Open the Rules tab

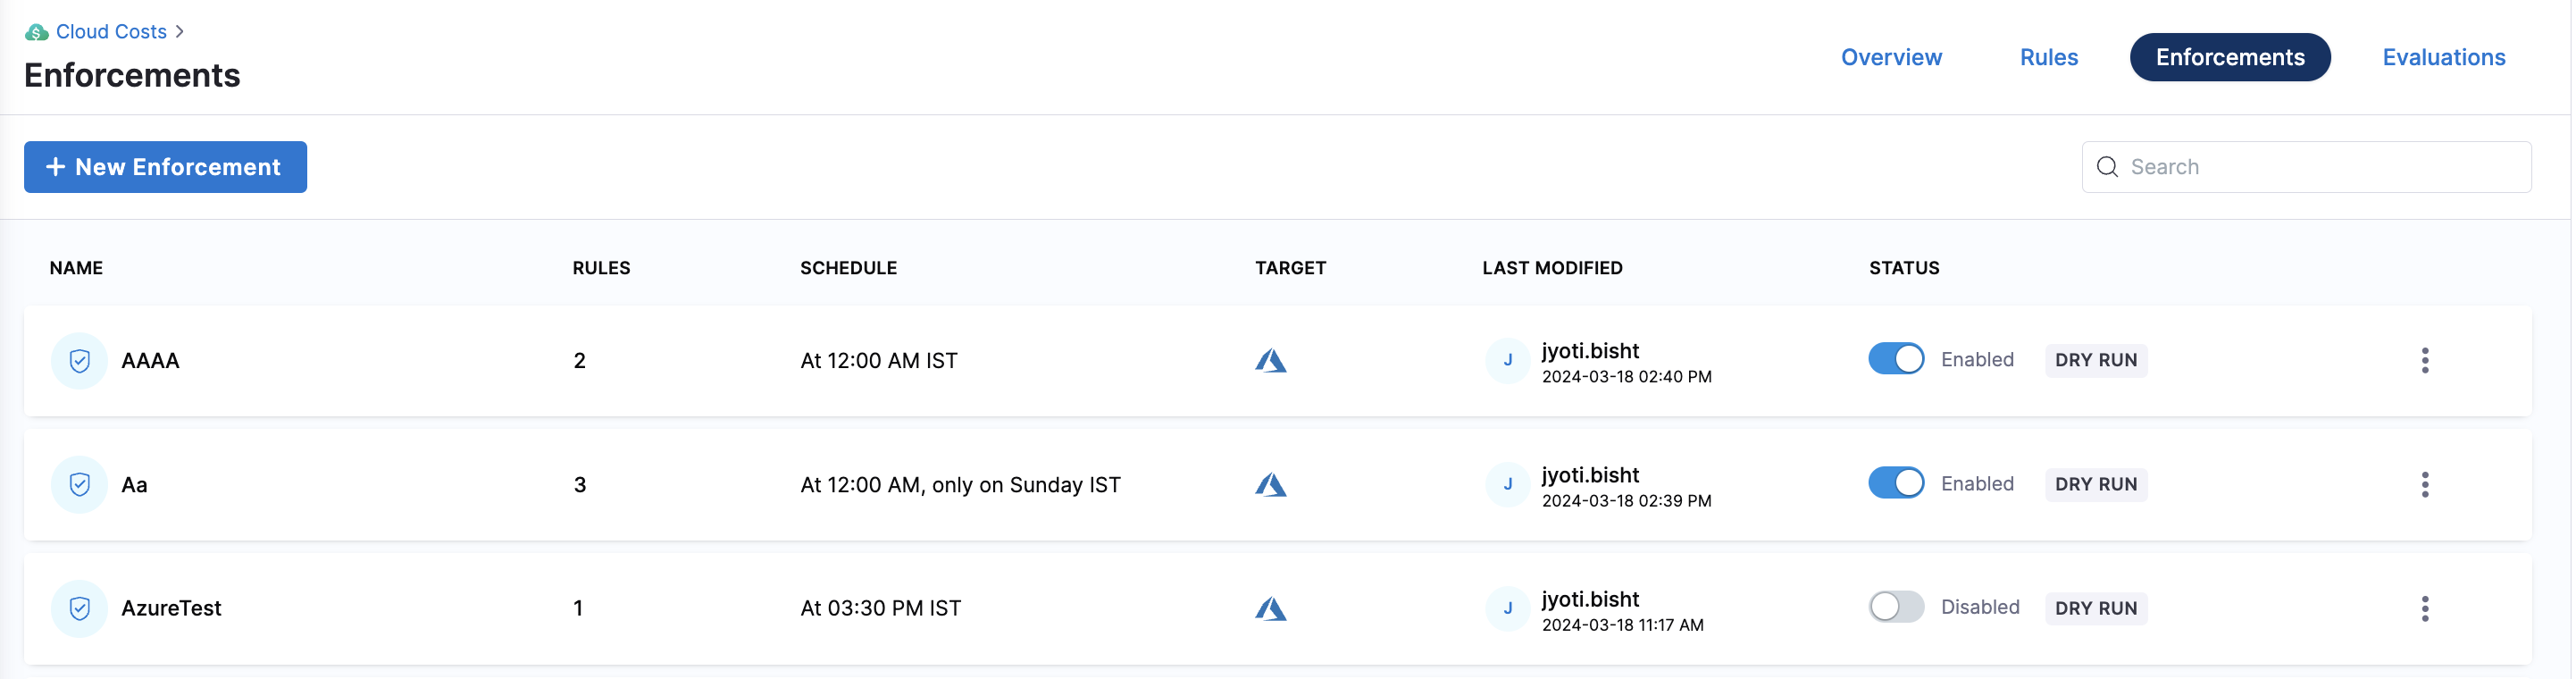click(2048, 57)
